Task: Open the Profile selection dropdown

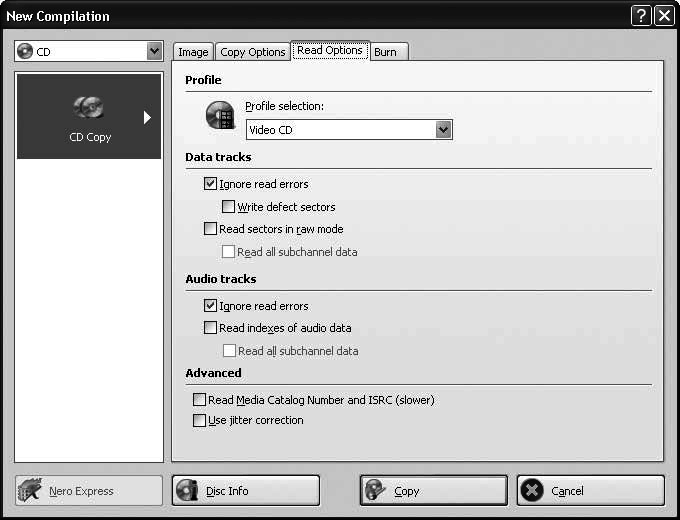Action: coord(444,130)
